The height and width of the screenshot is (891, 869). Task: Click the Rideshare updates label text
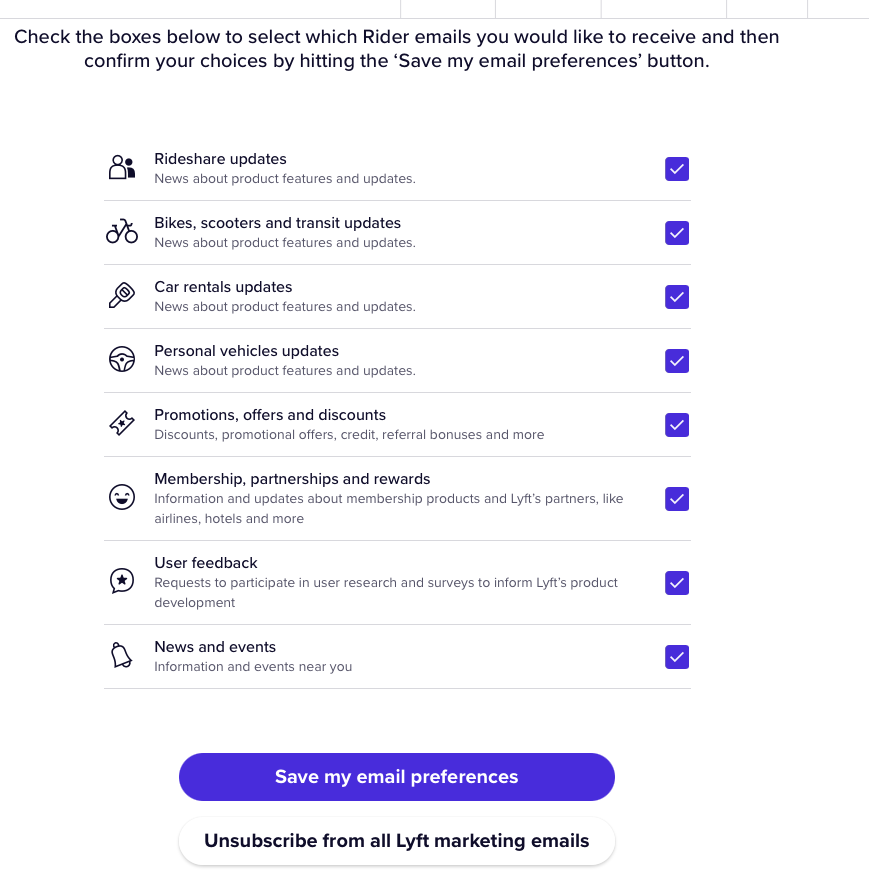220,159
